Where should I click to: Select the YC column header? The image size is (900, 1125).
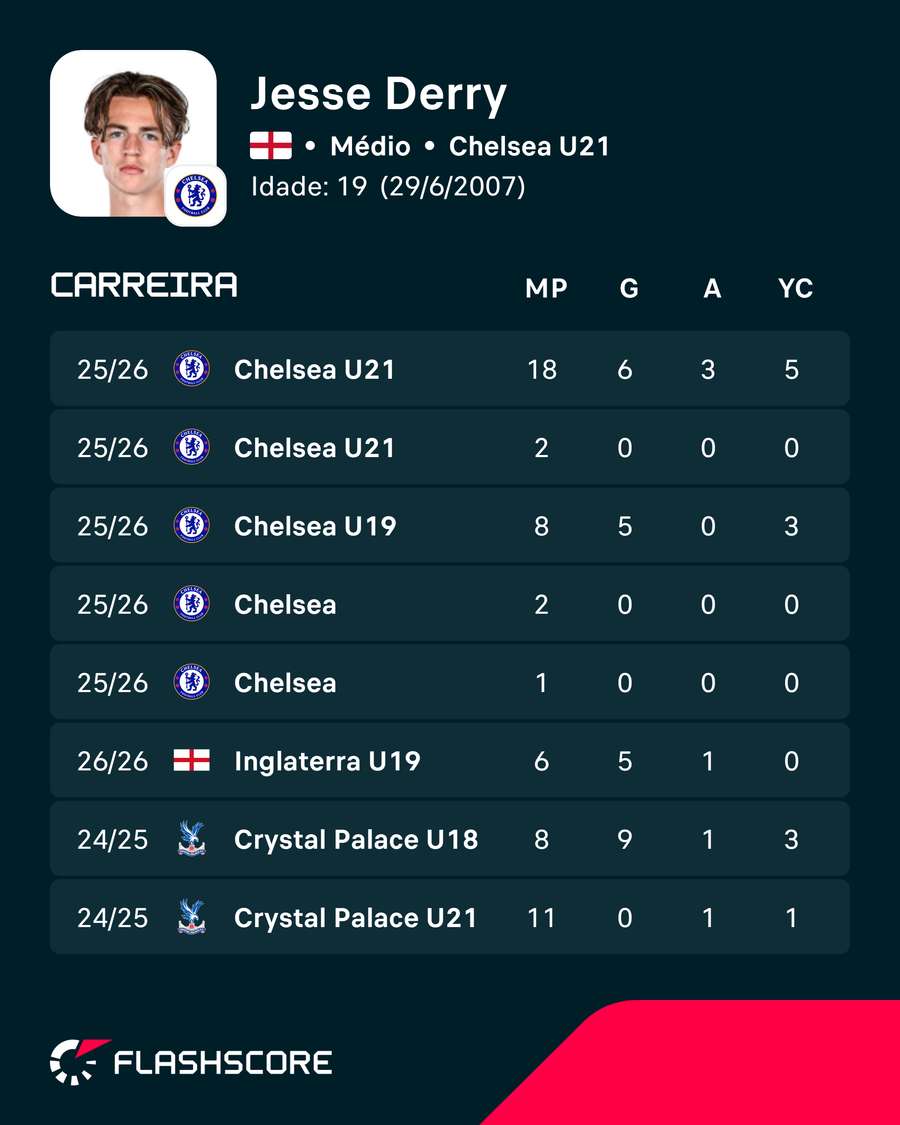click(795, 288)
